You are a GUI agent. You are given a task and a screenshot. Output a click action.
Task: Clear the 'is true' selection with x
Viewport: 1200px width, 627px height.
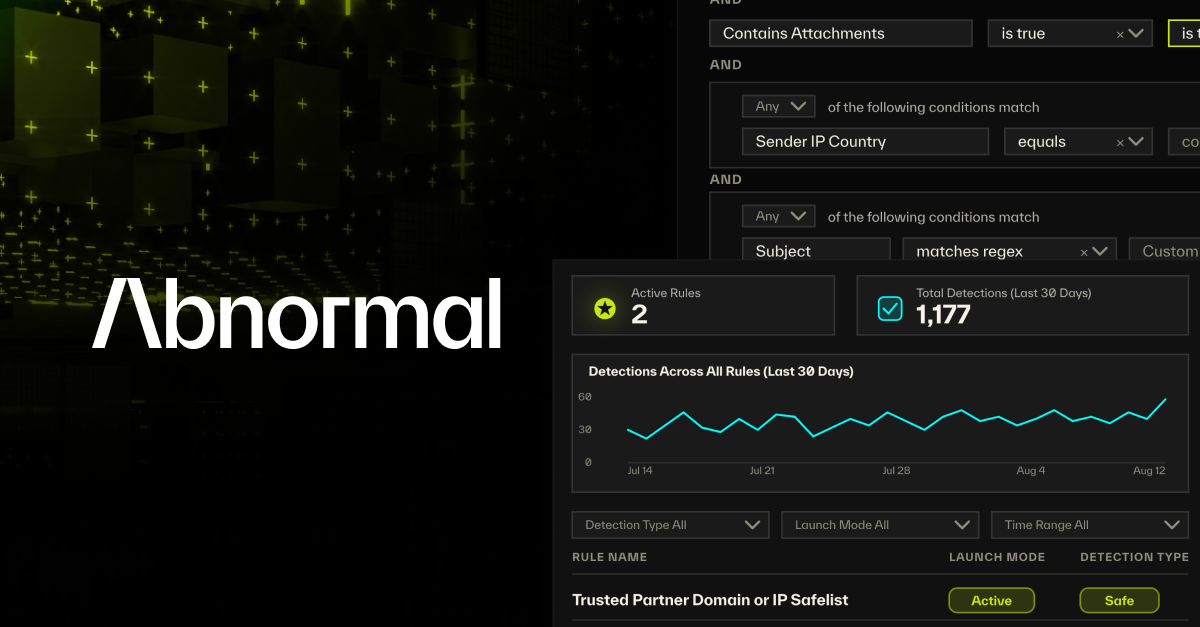click(1120, 34)
